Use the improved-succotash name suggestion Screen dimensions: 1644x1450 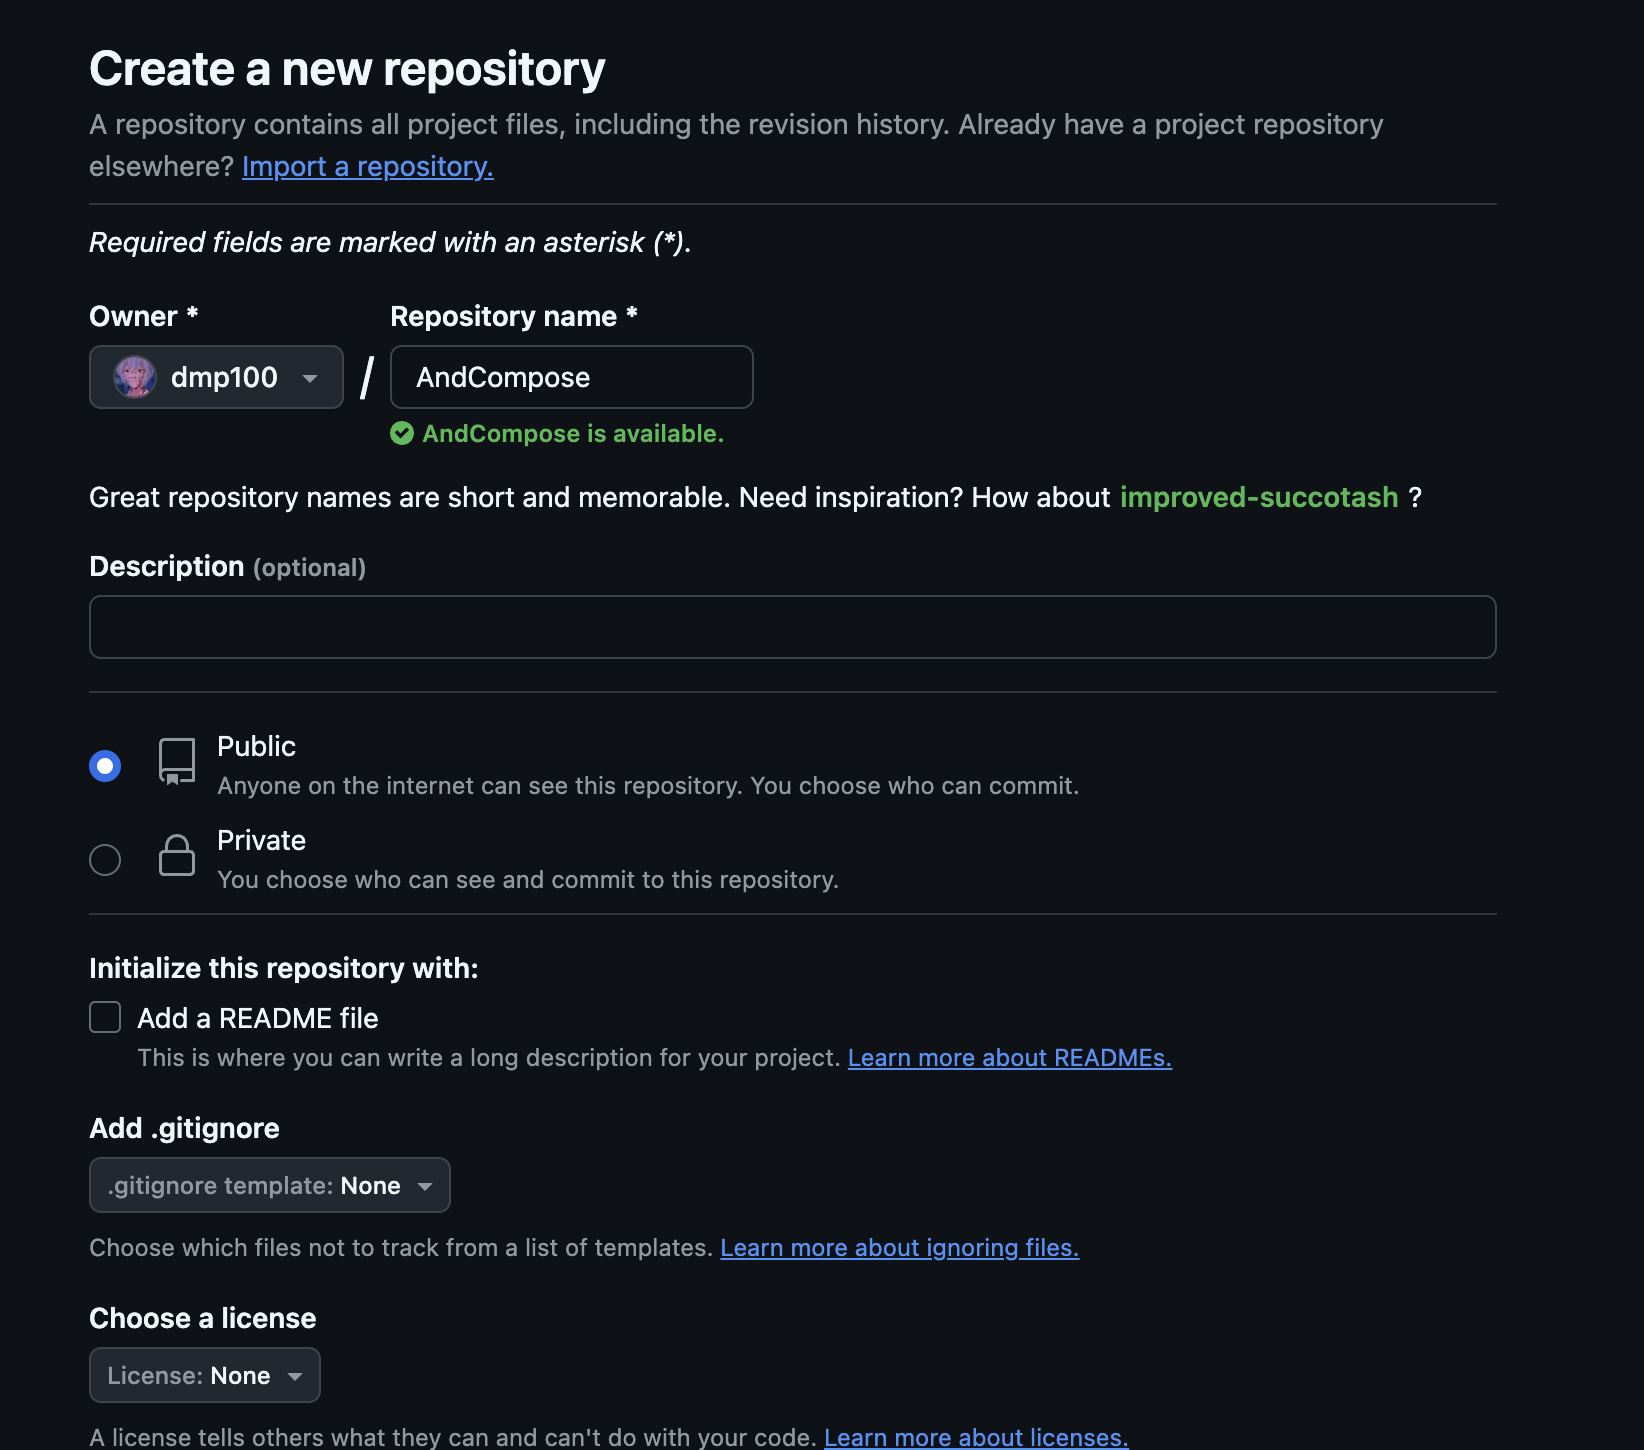[1258, 497]
